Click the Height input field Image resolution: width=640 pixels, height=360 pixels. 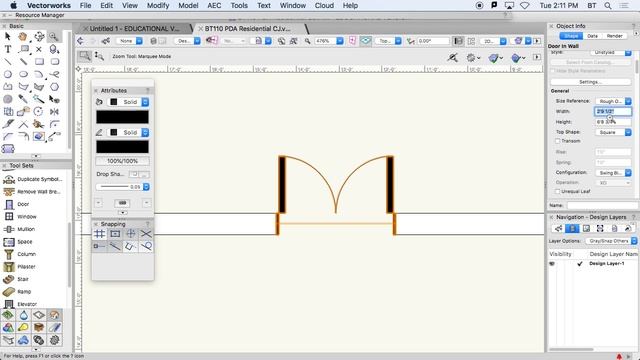coord(613,122)
